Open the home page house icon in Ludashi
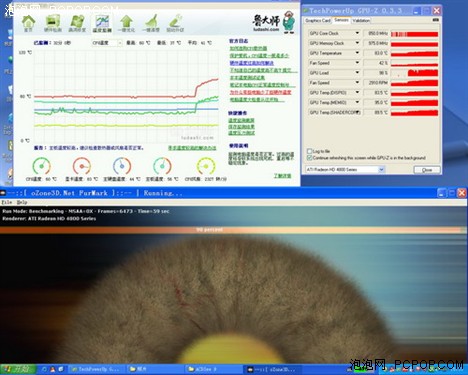Viewport: 468px width, 375px height. [x=28, y=23]
